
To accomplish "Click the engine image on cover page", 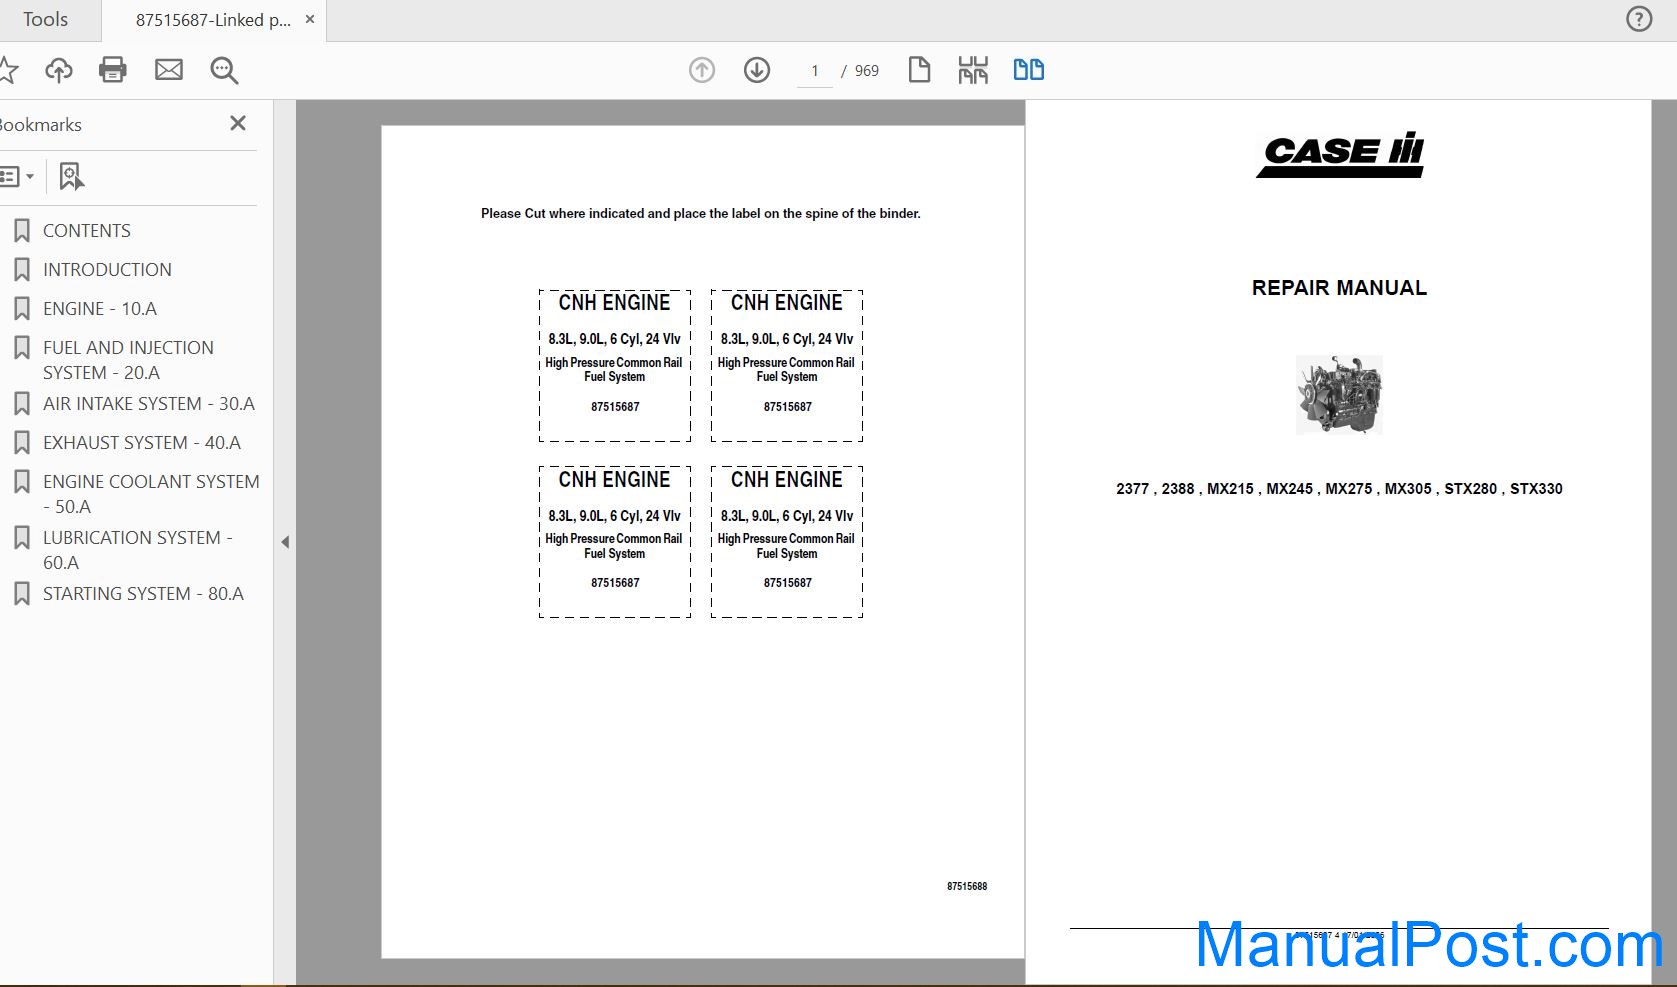I will [x=1339, y=395].
